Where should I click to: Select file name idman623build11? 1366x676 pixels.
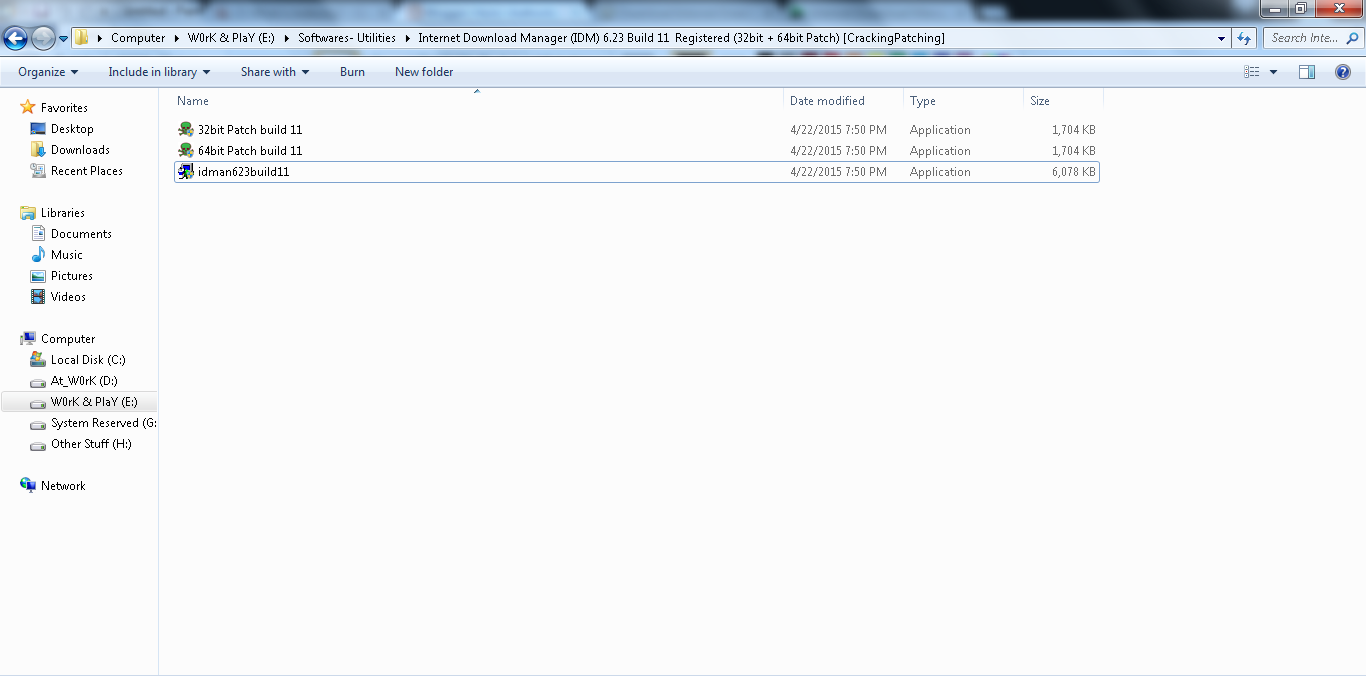coord(244,172)
